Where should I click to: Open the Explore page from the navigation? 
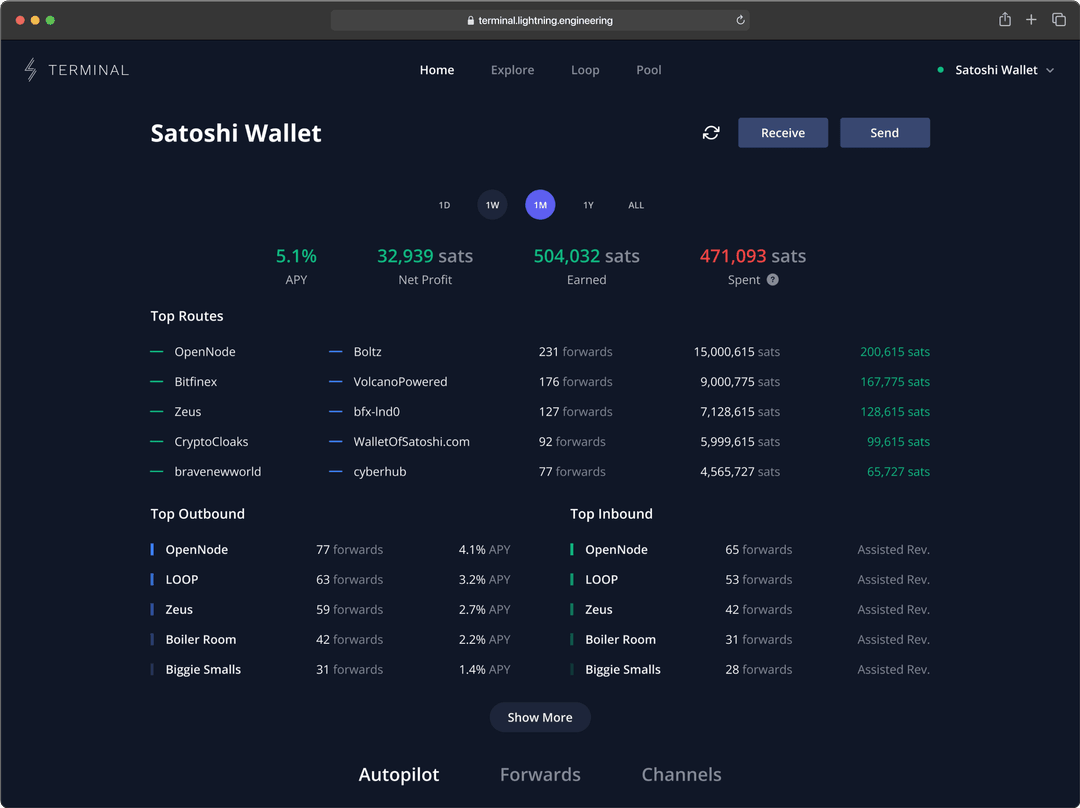512,70
